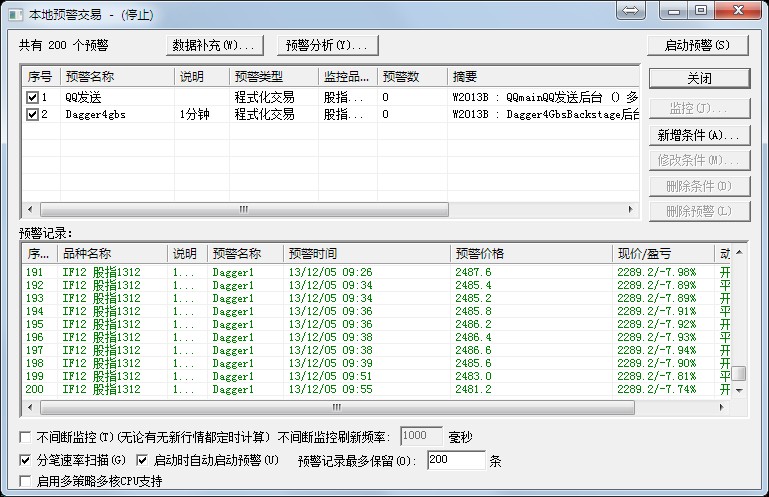Screen dimensions: 769x497
Task: Click the 预警记录最多保留 input field
Action: coord(455,461)
